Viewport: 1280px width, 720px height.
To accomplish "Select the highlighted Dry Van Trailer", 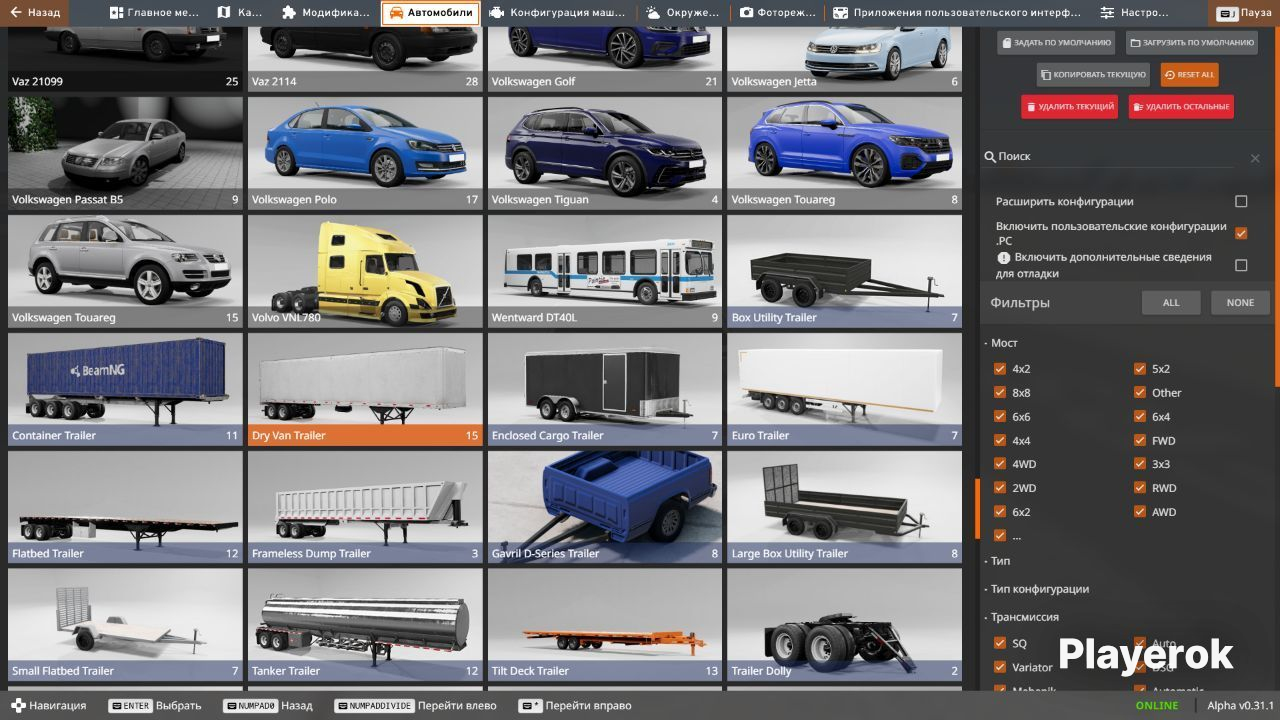I will coord(365,389).
